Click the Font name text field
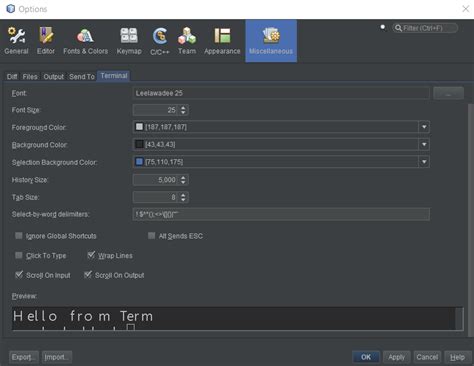This screenshot has height=366, width=474. tap(281, 93)
